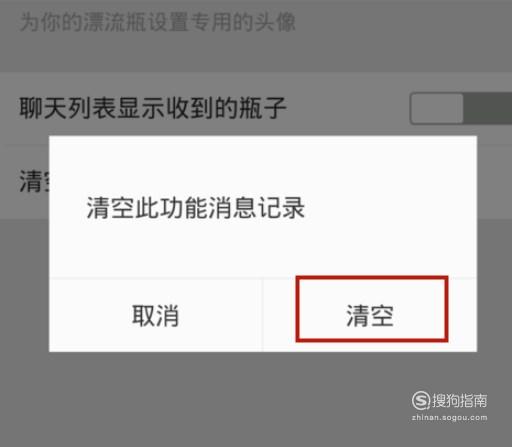Tap 取消 to dismiss the dialog
The image size is (512, 447).
click(156, 315)
